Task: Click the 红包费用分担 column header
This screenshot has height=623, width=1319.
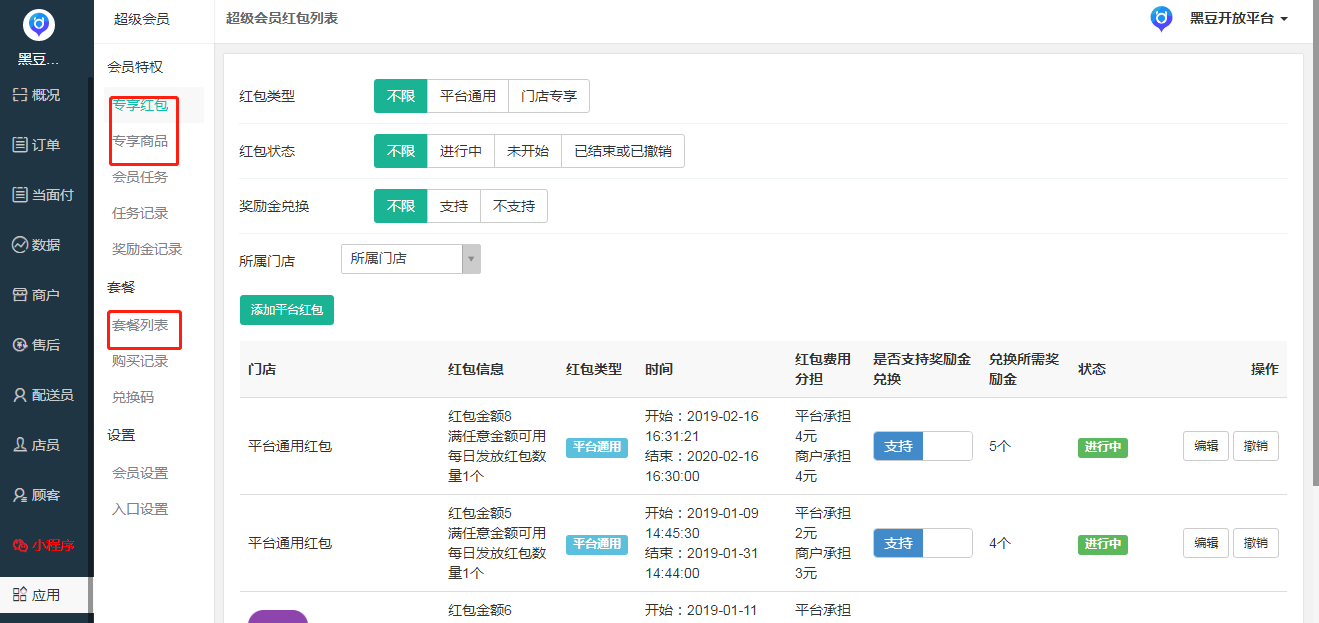Action: [x=823, y=369]
